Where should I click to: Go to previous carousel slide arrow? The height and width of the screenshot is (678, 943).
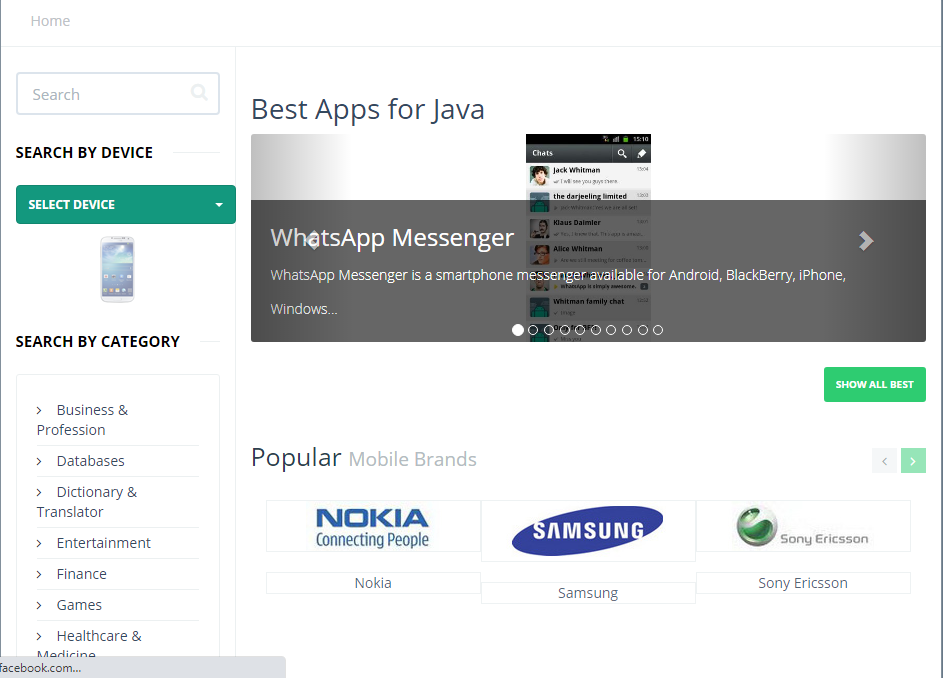point(312,241)
